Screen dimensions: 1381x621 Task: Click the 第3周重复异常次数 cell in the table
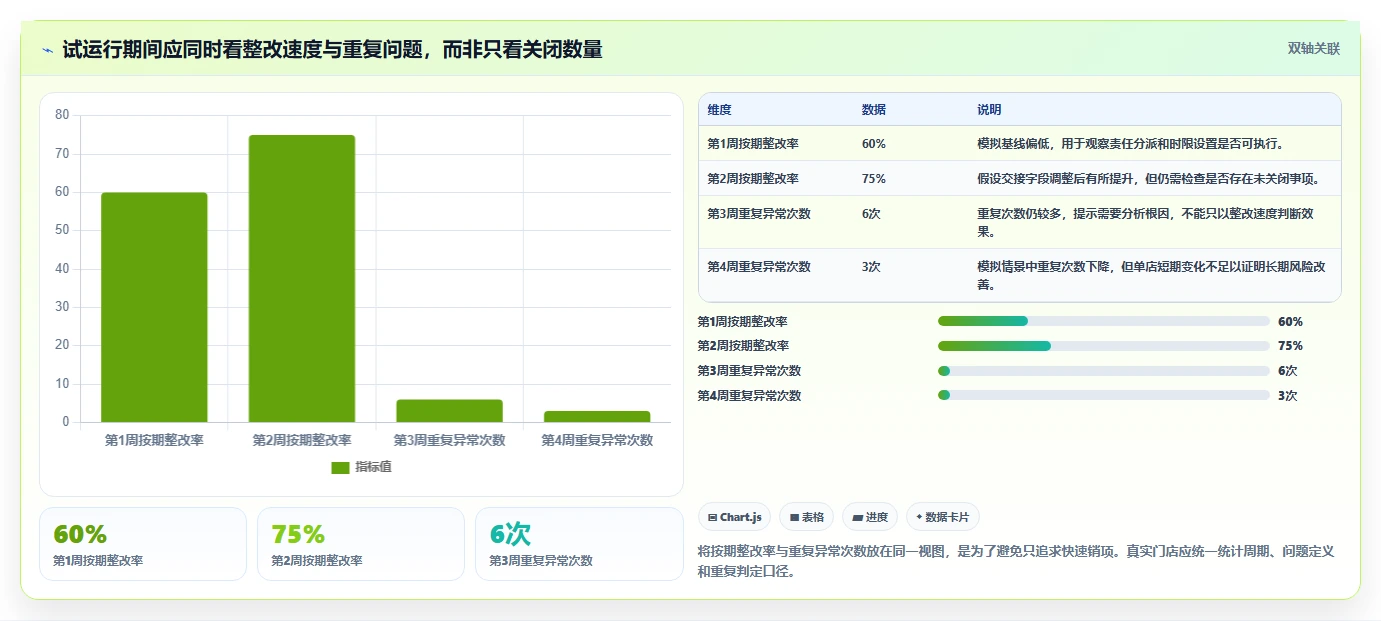758,214
